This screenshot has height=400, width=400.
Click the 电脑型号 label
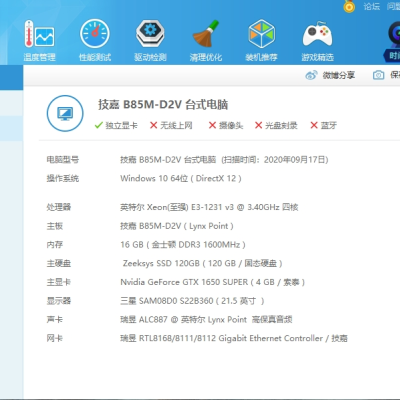(x=63, y=160)
